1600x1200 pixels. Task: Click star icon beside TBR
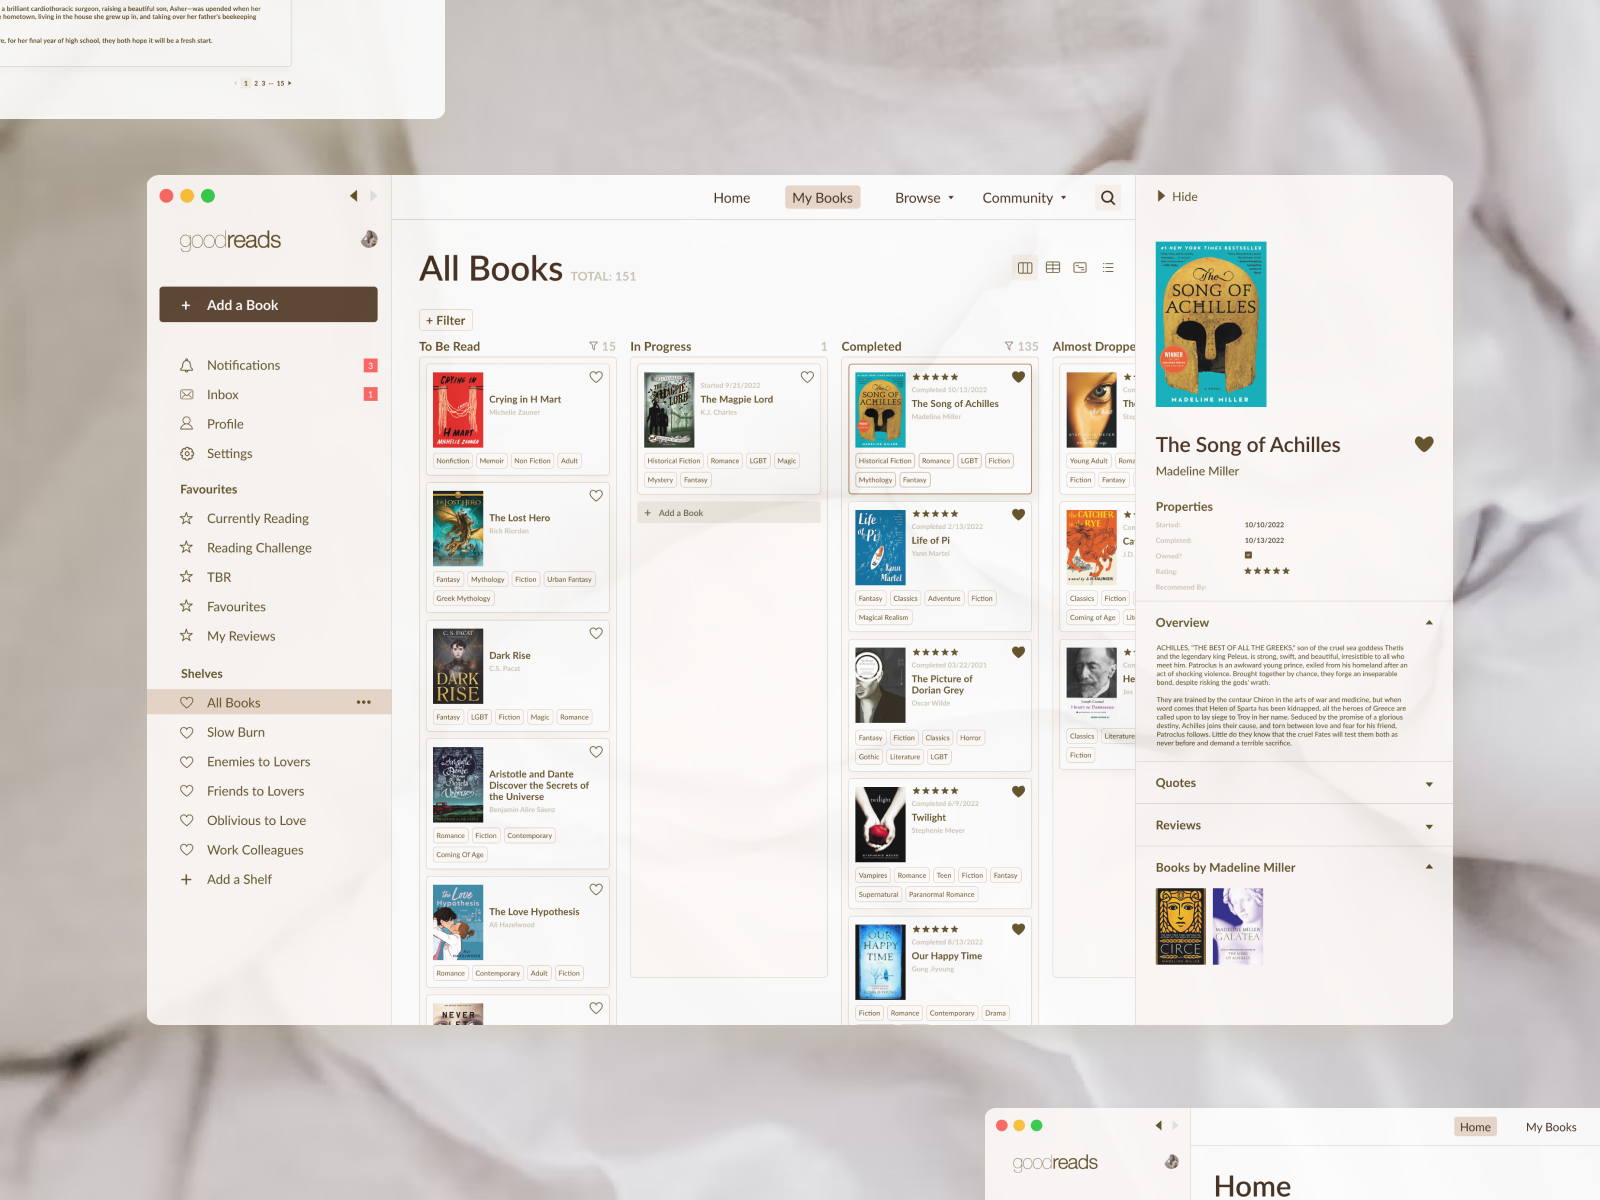pyautogui.click(x=186, y=577)
